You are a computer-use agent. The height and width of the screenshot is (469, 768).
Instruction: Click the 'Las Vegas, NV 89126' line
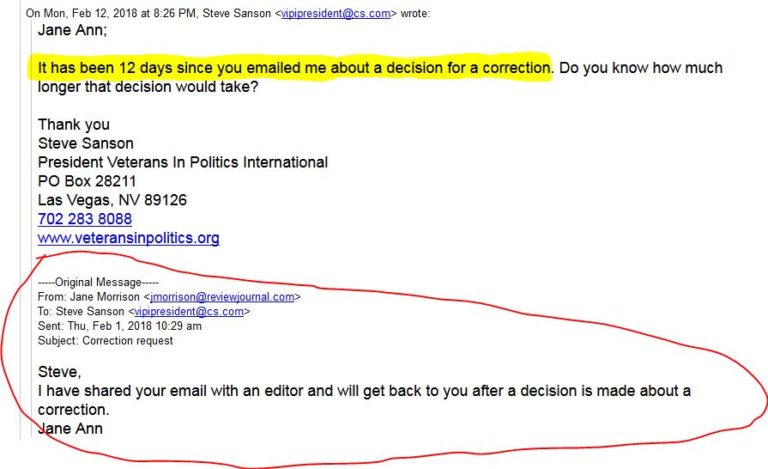click(x=112, y=200)
